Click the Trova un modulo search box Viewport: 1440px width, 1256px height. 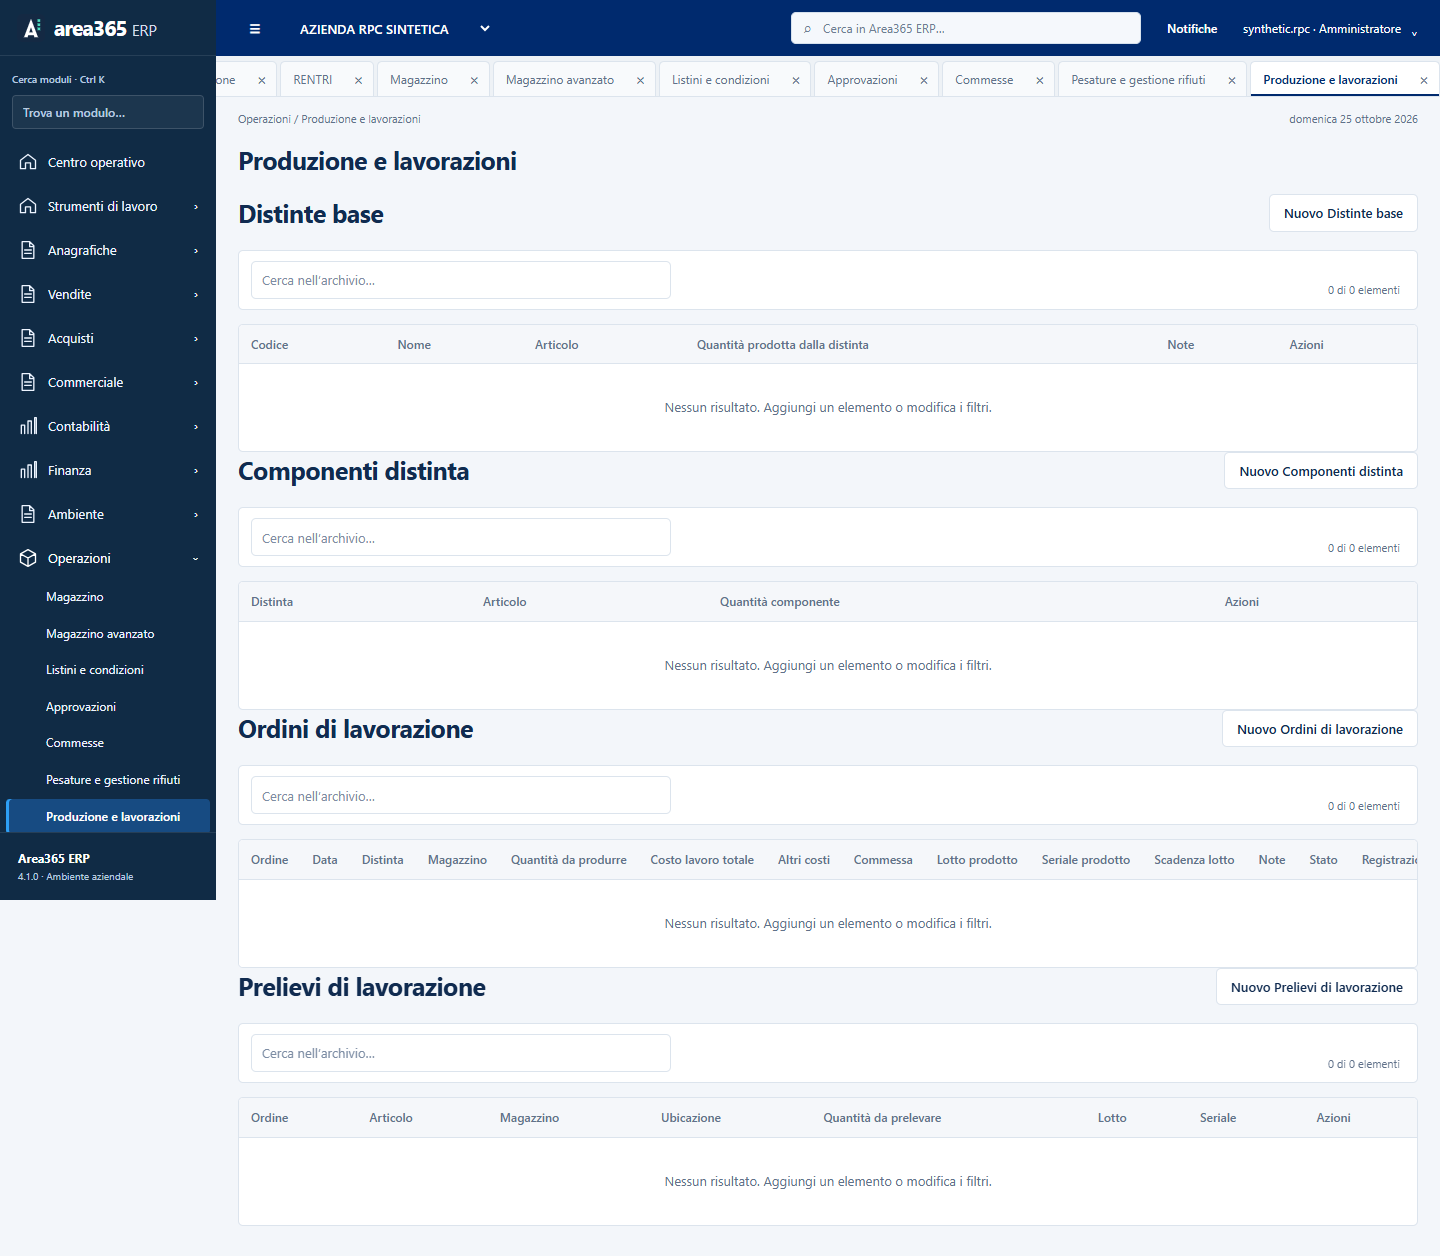(108, 112)
